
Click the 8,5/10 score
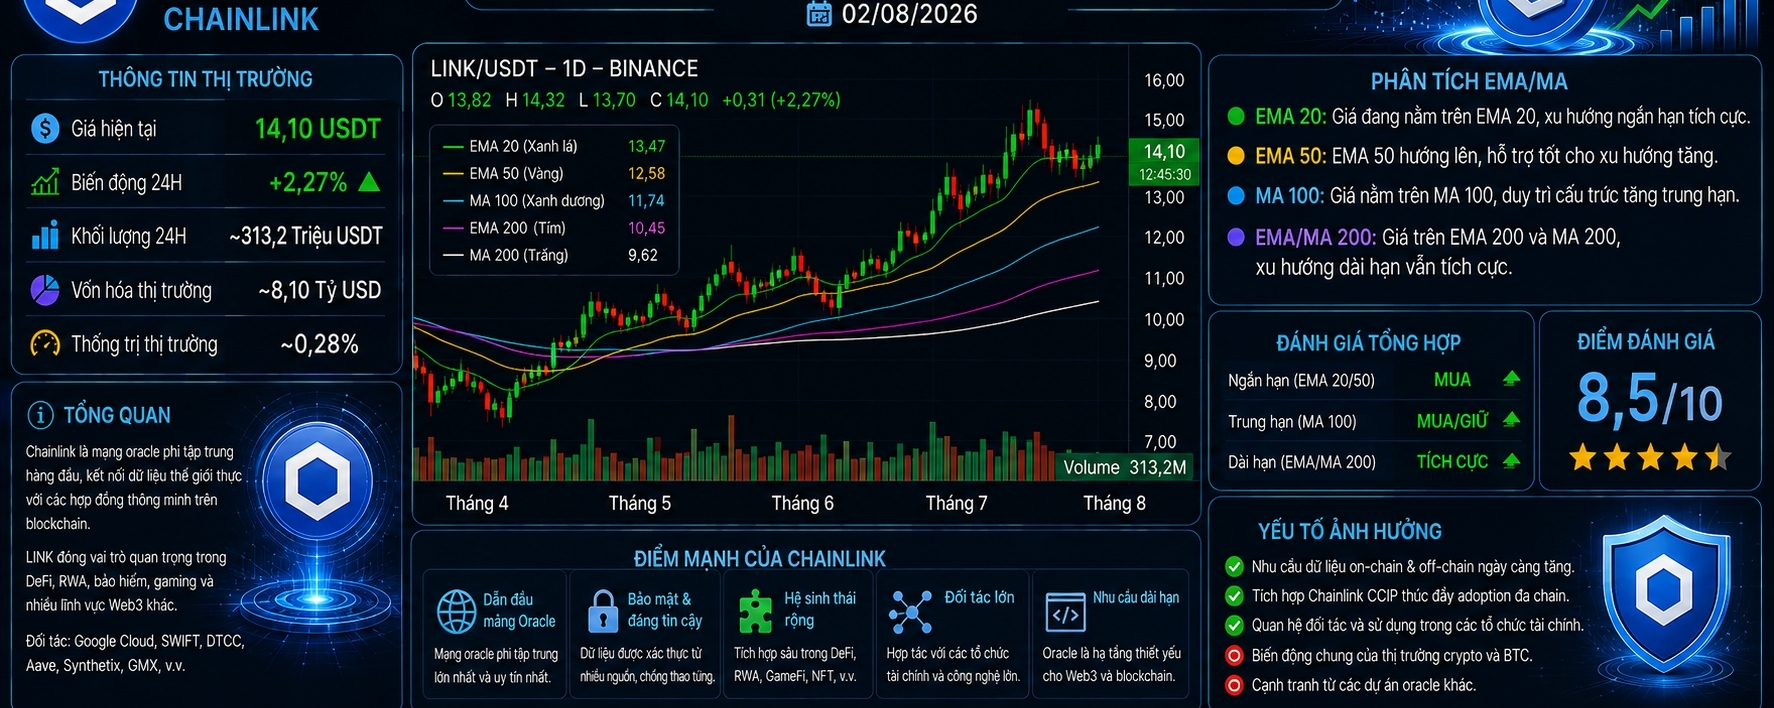click(x=1650, y=398)
